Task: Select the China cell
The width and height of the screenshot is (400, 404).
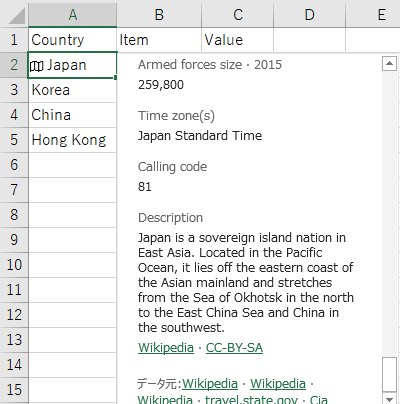Action: (x=73, y=115)
